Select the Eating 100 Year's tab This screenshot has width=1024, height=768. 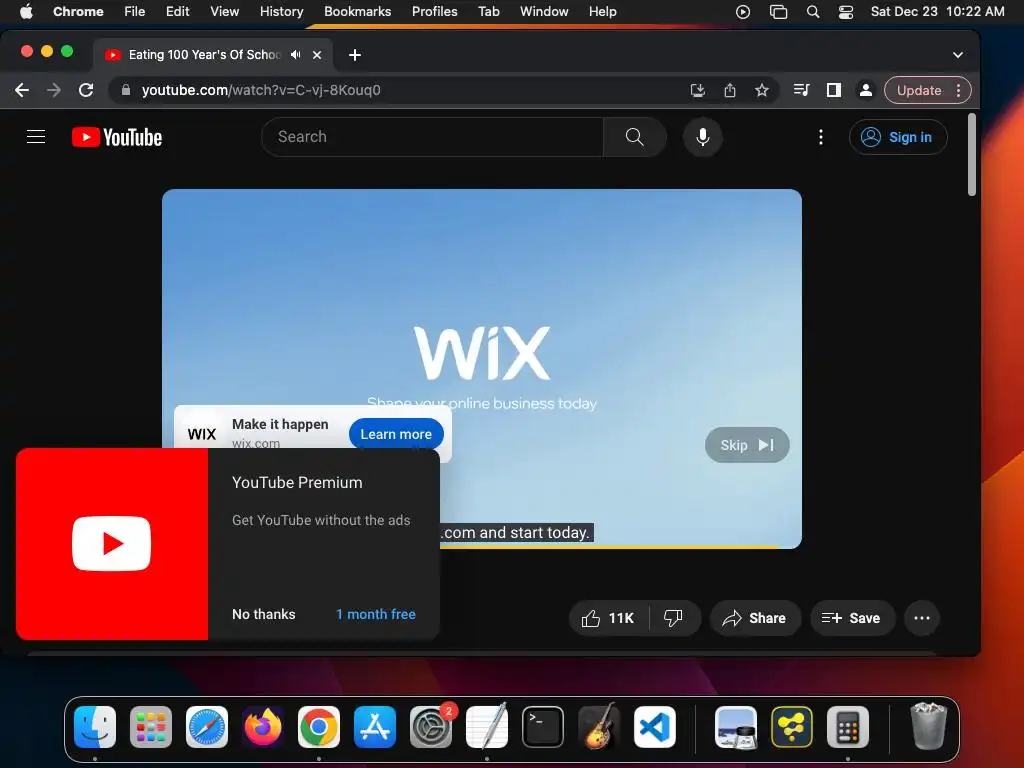[x=204, y=55]
